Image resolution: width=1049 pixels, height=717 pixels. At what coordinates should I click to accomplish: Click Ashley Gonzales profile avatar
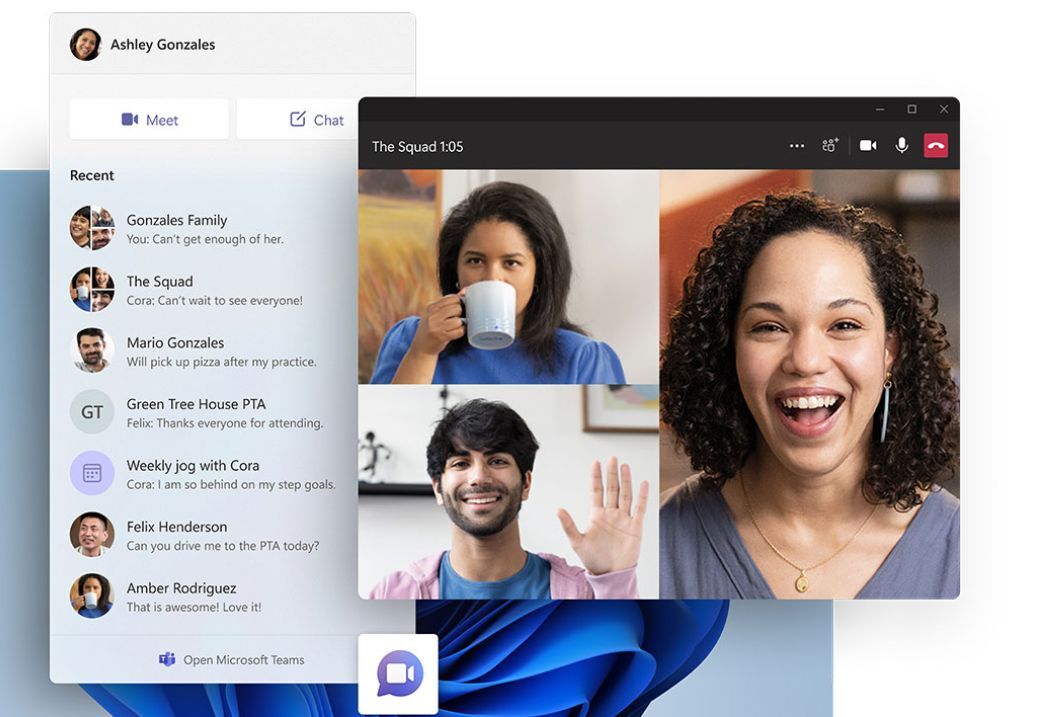click(86, 44)
